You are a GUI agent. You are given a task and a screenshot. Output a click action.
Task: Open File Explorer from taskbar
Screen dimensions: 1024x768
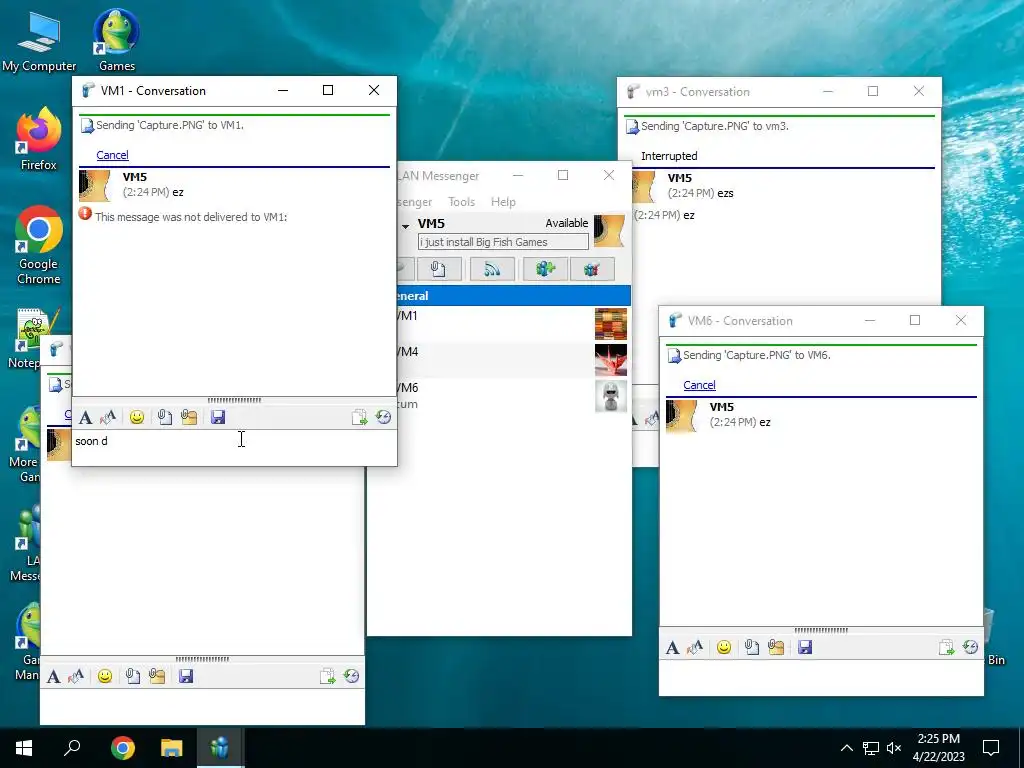click(x=172, y=748)
